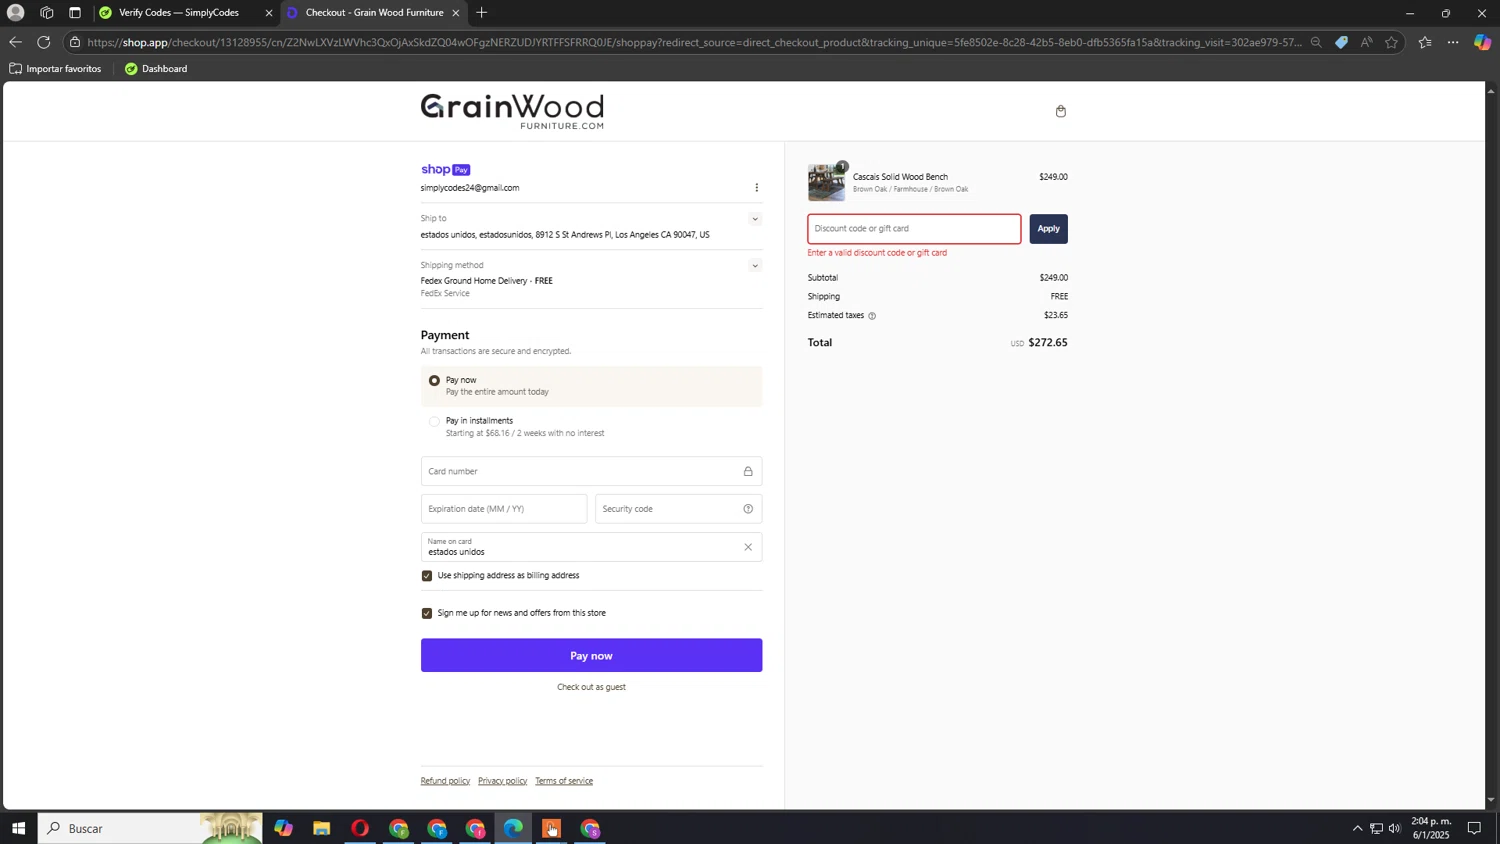Open the Refund policy link

pos(445,781)
